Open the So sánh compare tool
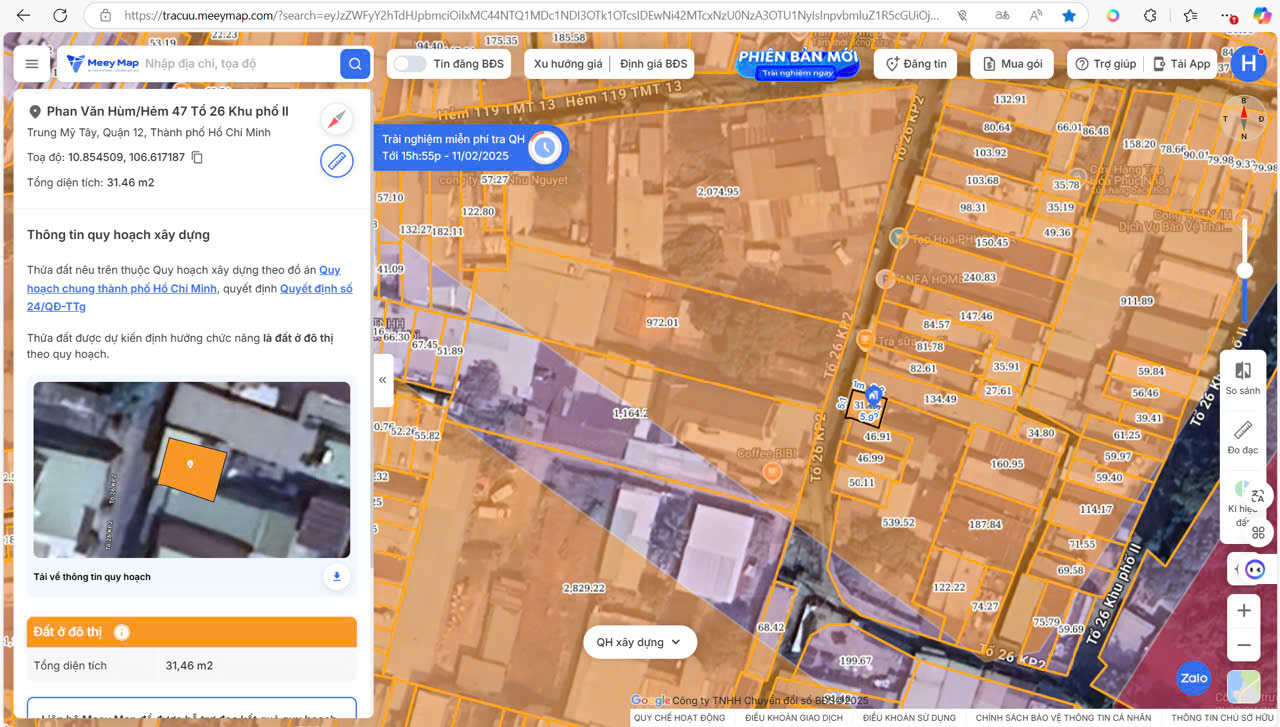This screenshot has height=727, width=1280. pos(1243,377)
